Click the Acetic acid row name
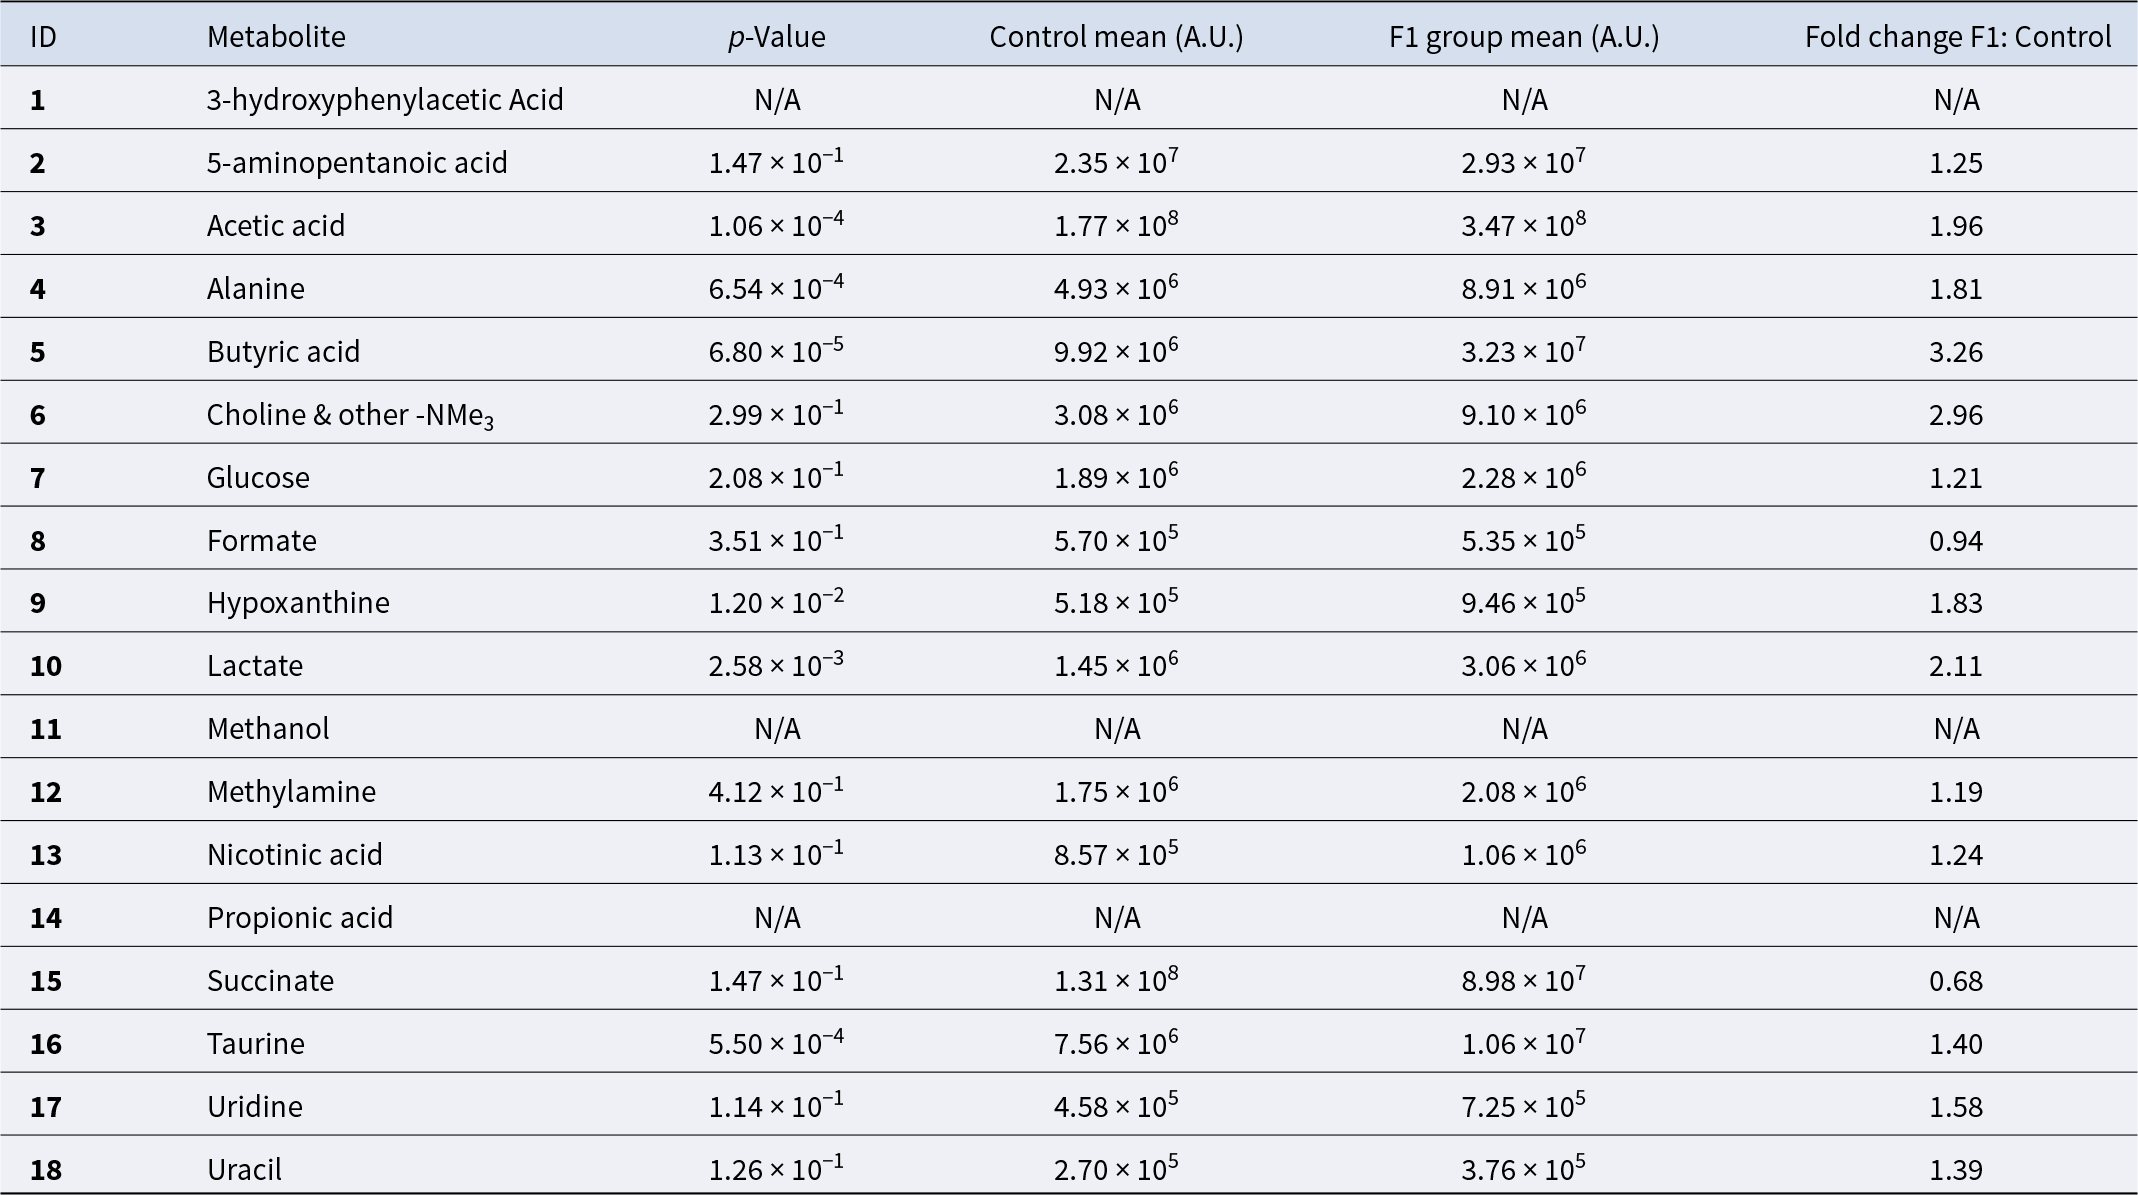2138x1195 pixels. pos(276,226)
